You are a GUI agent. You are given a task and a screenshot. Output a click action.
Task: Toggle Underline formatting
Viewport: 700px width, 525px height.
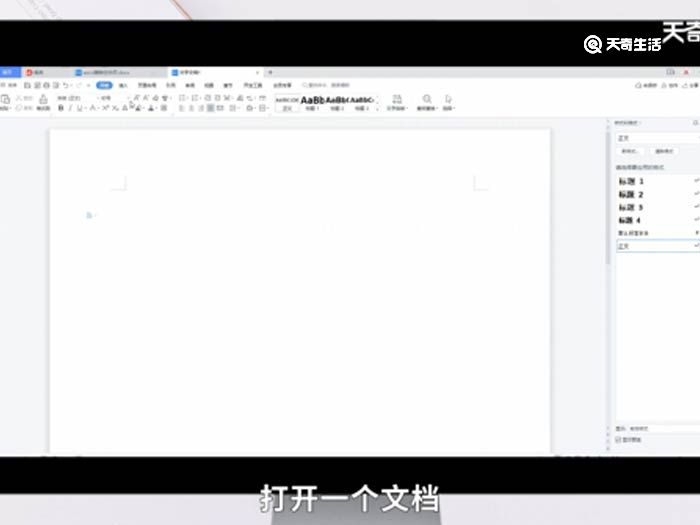point(80,108)
